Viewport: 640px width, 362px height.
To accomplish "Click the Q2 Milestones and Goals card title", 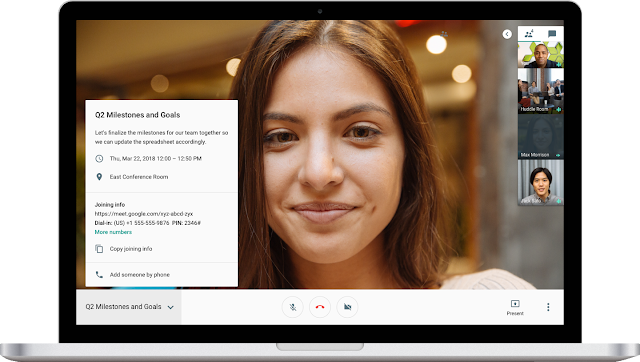I will [x=138, y=115].
